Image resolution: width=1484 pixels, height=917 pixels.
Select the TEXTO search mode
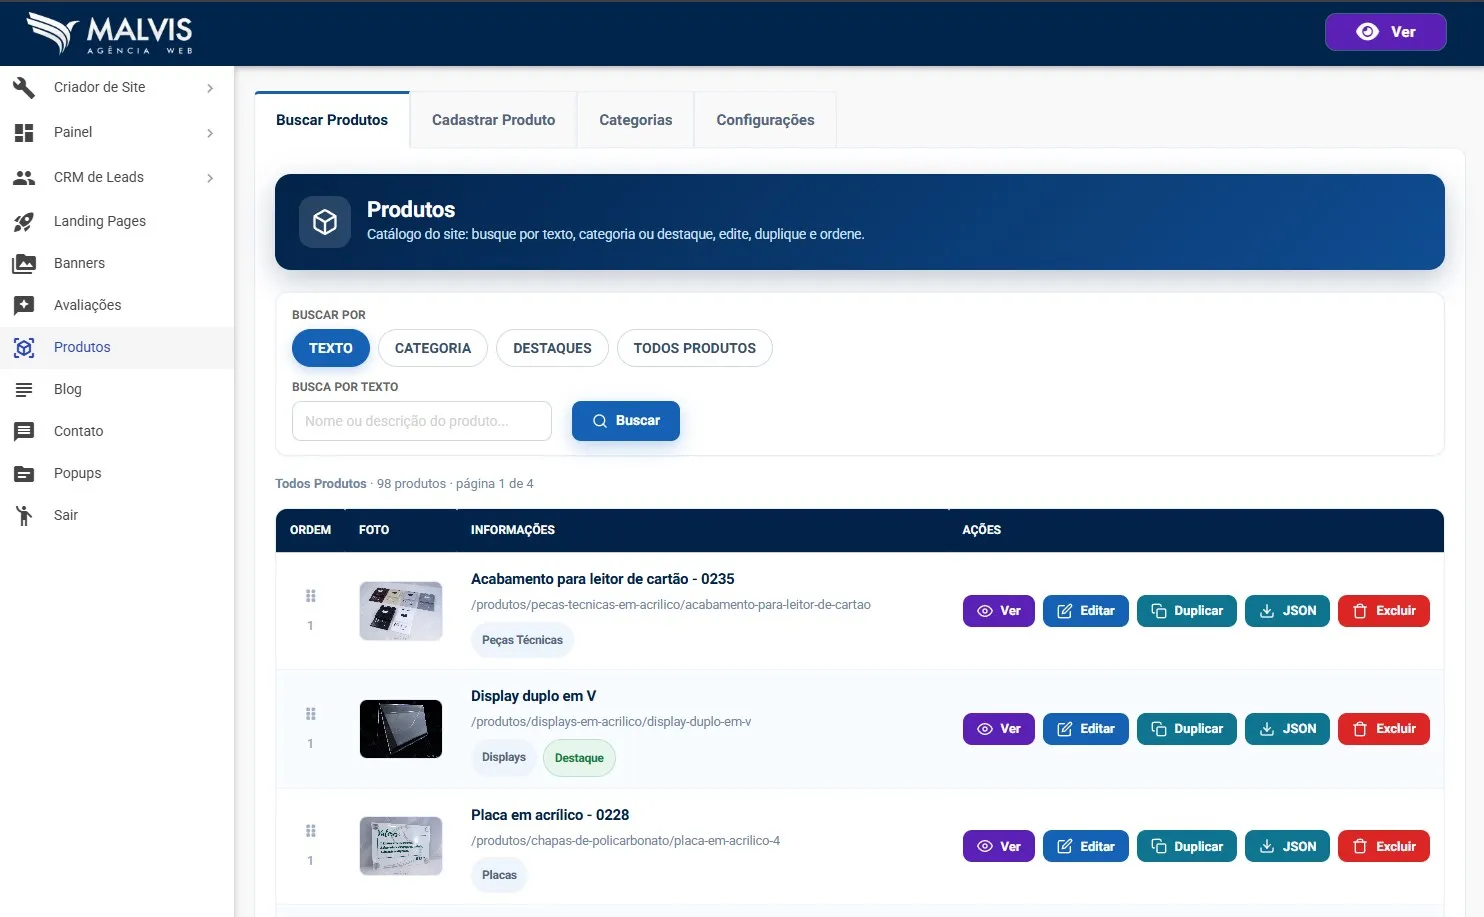(331, 348)
